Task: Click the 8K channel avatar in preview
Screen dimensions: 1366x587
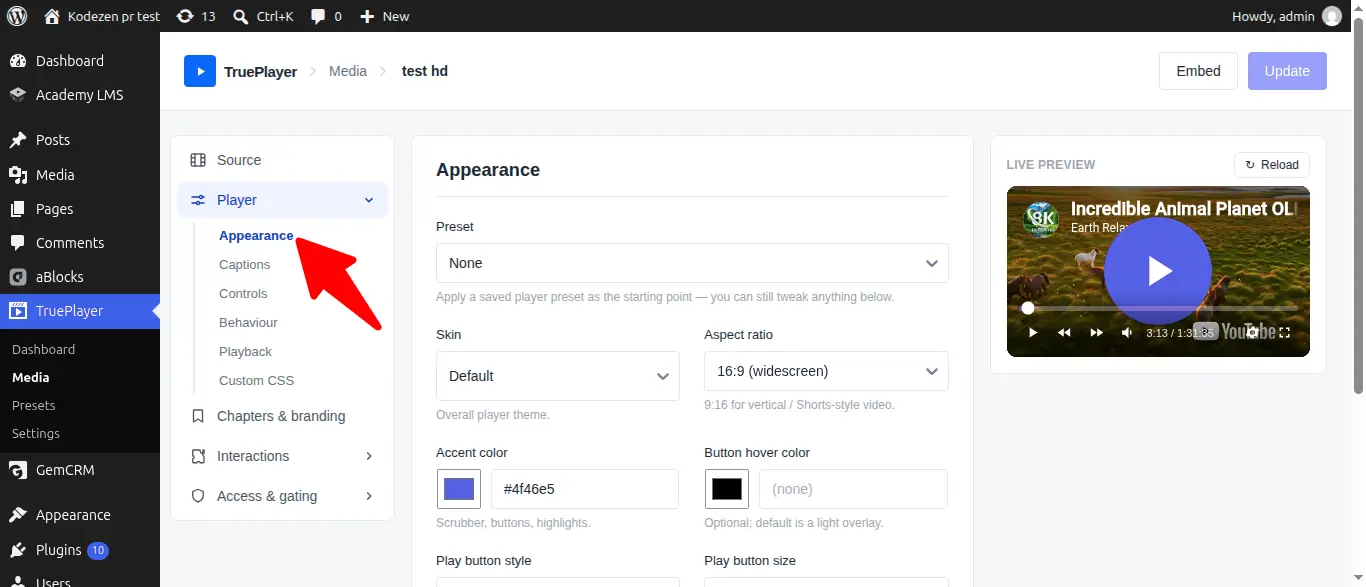Action: click(x=1042, y=219)
